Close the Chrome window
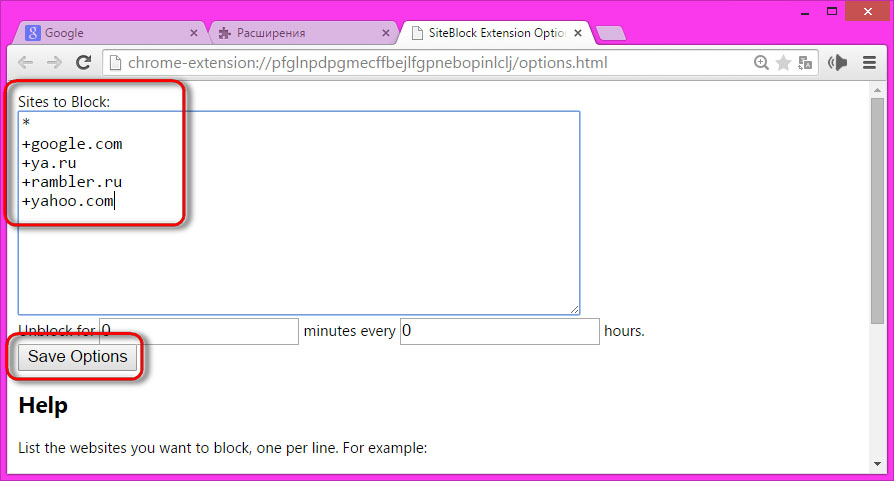The width and height of the screenshot is (894, 481). [868, 11]
